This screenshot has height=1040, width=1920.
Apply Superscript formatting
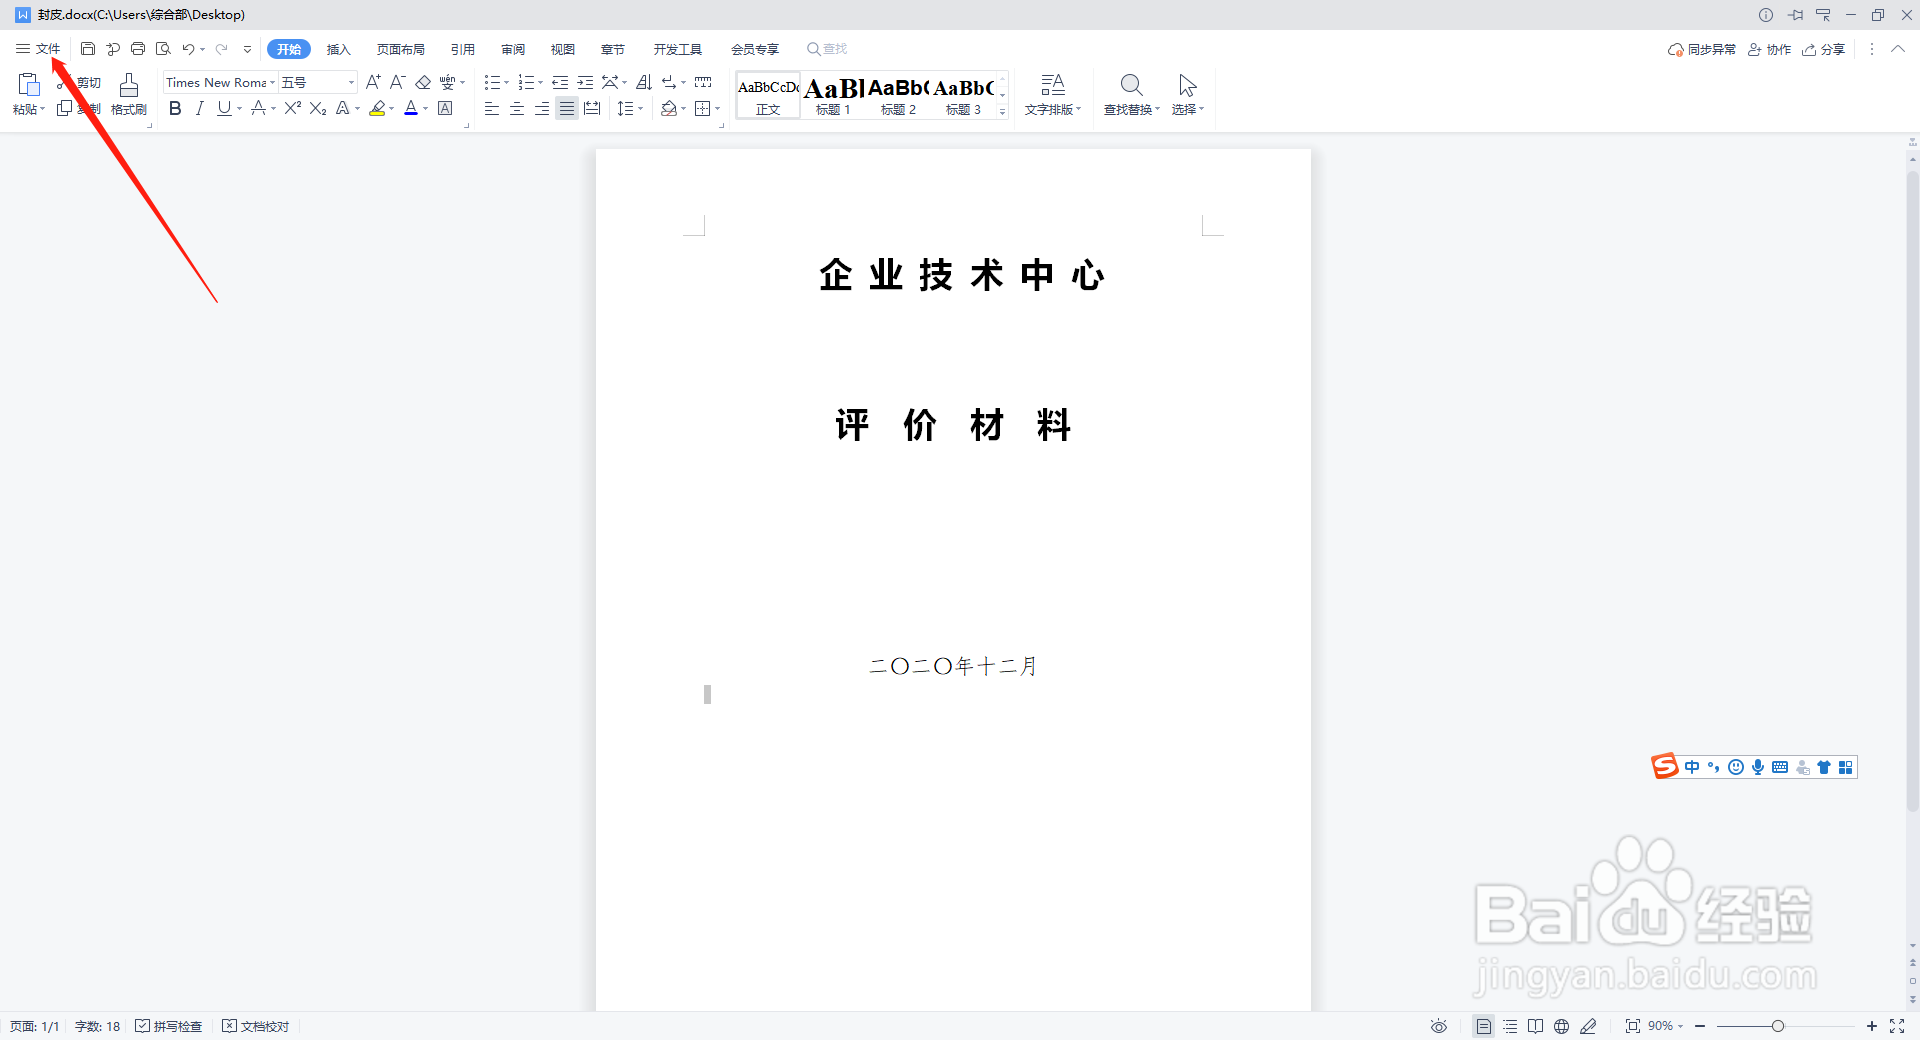(292, 108)
